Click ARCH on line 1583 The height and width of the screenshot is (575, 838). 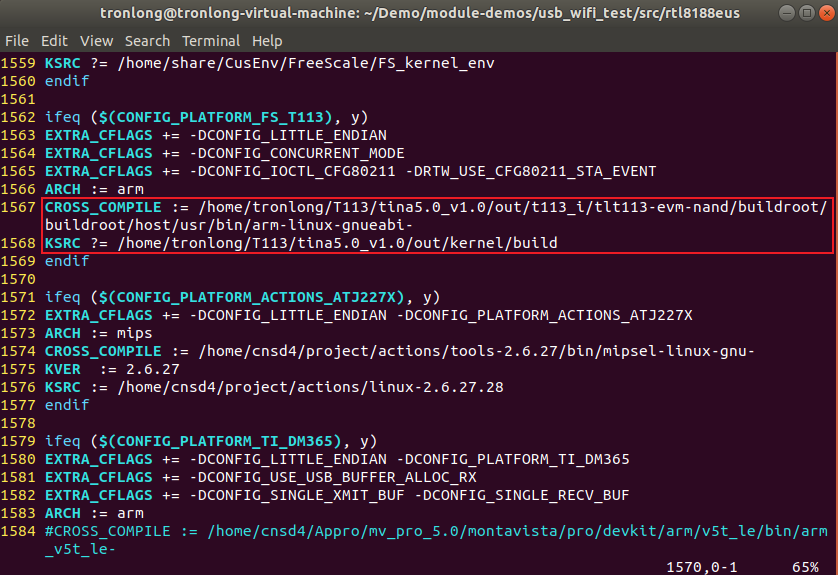tap(63, 514)
